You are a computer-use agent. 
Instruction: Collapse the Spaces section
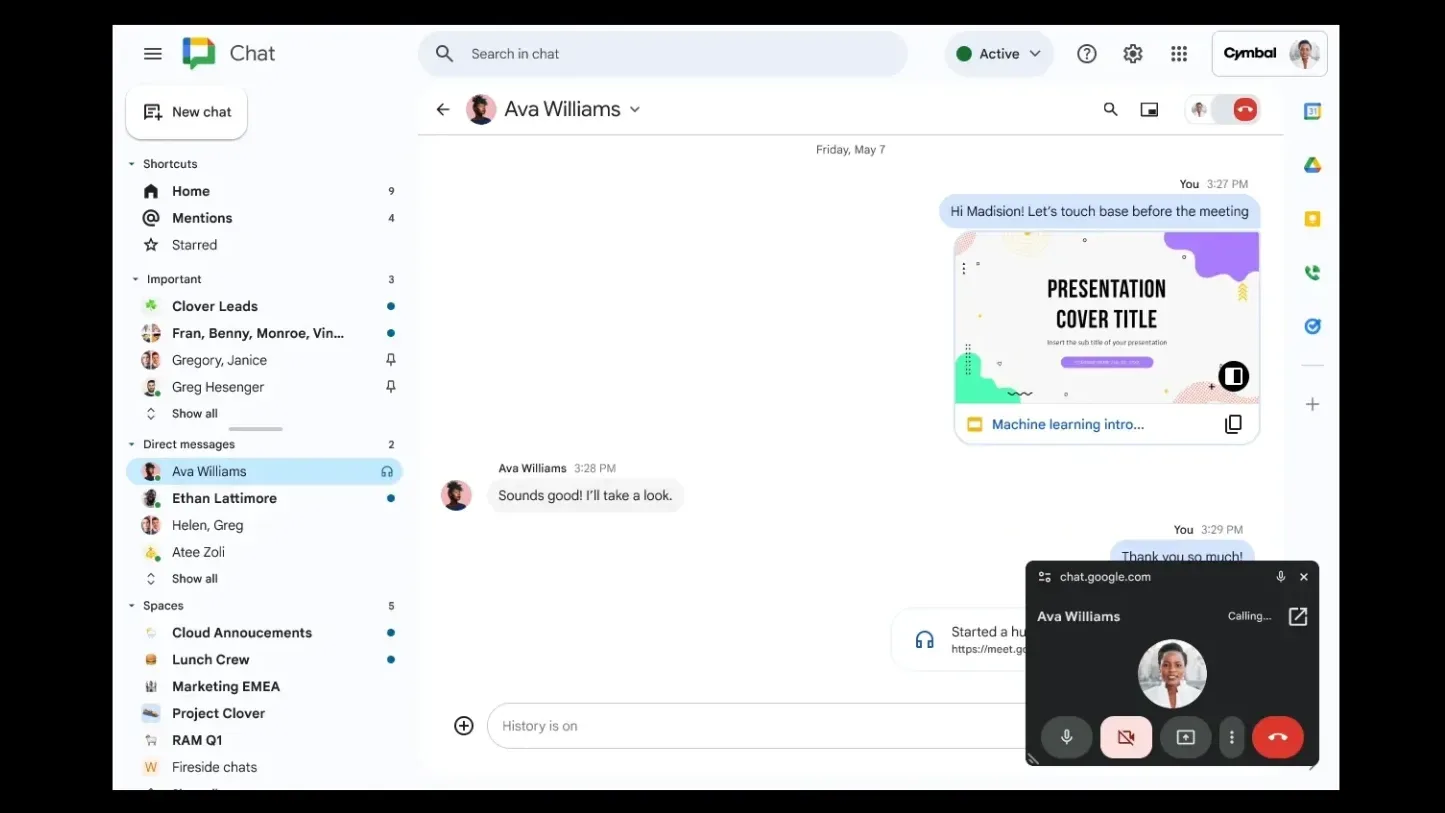point(131,606)
